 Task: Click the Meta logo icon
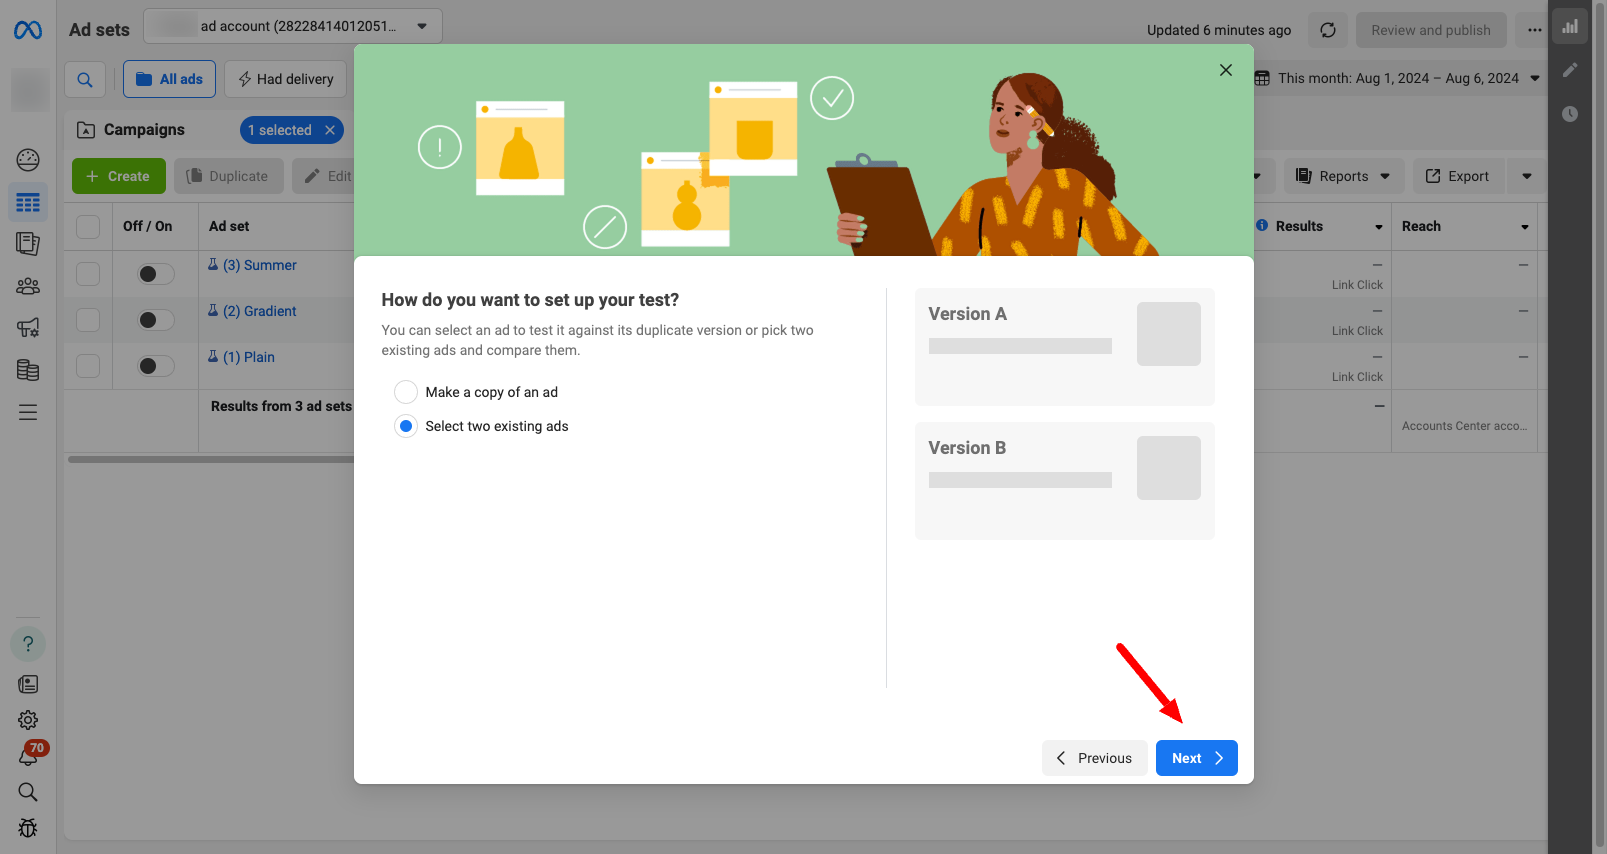tap(28, 30)
